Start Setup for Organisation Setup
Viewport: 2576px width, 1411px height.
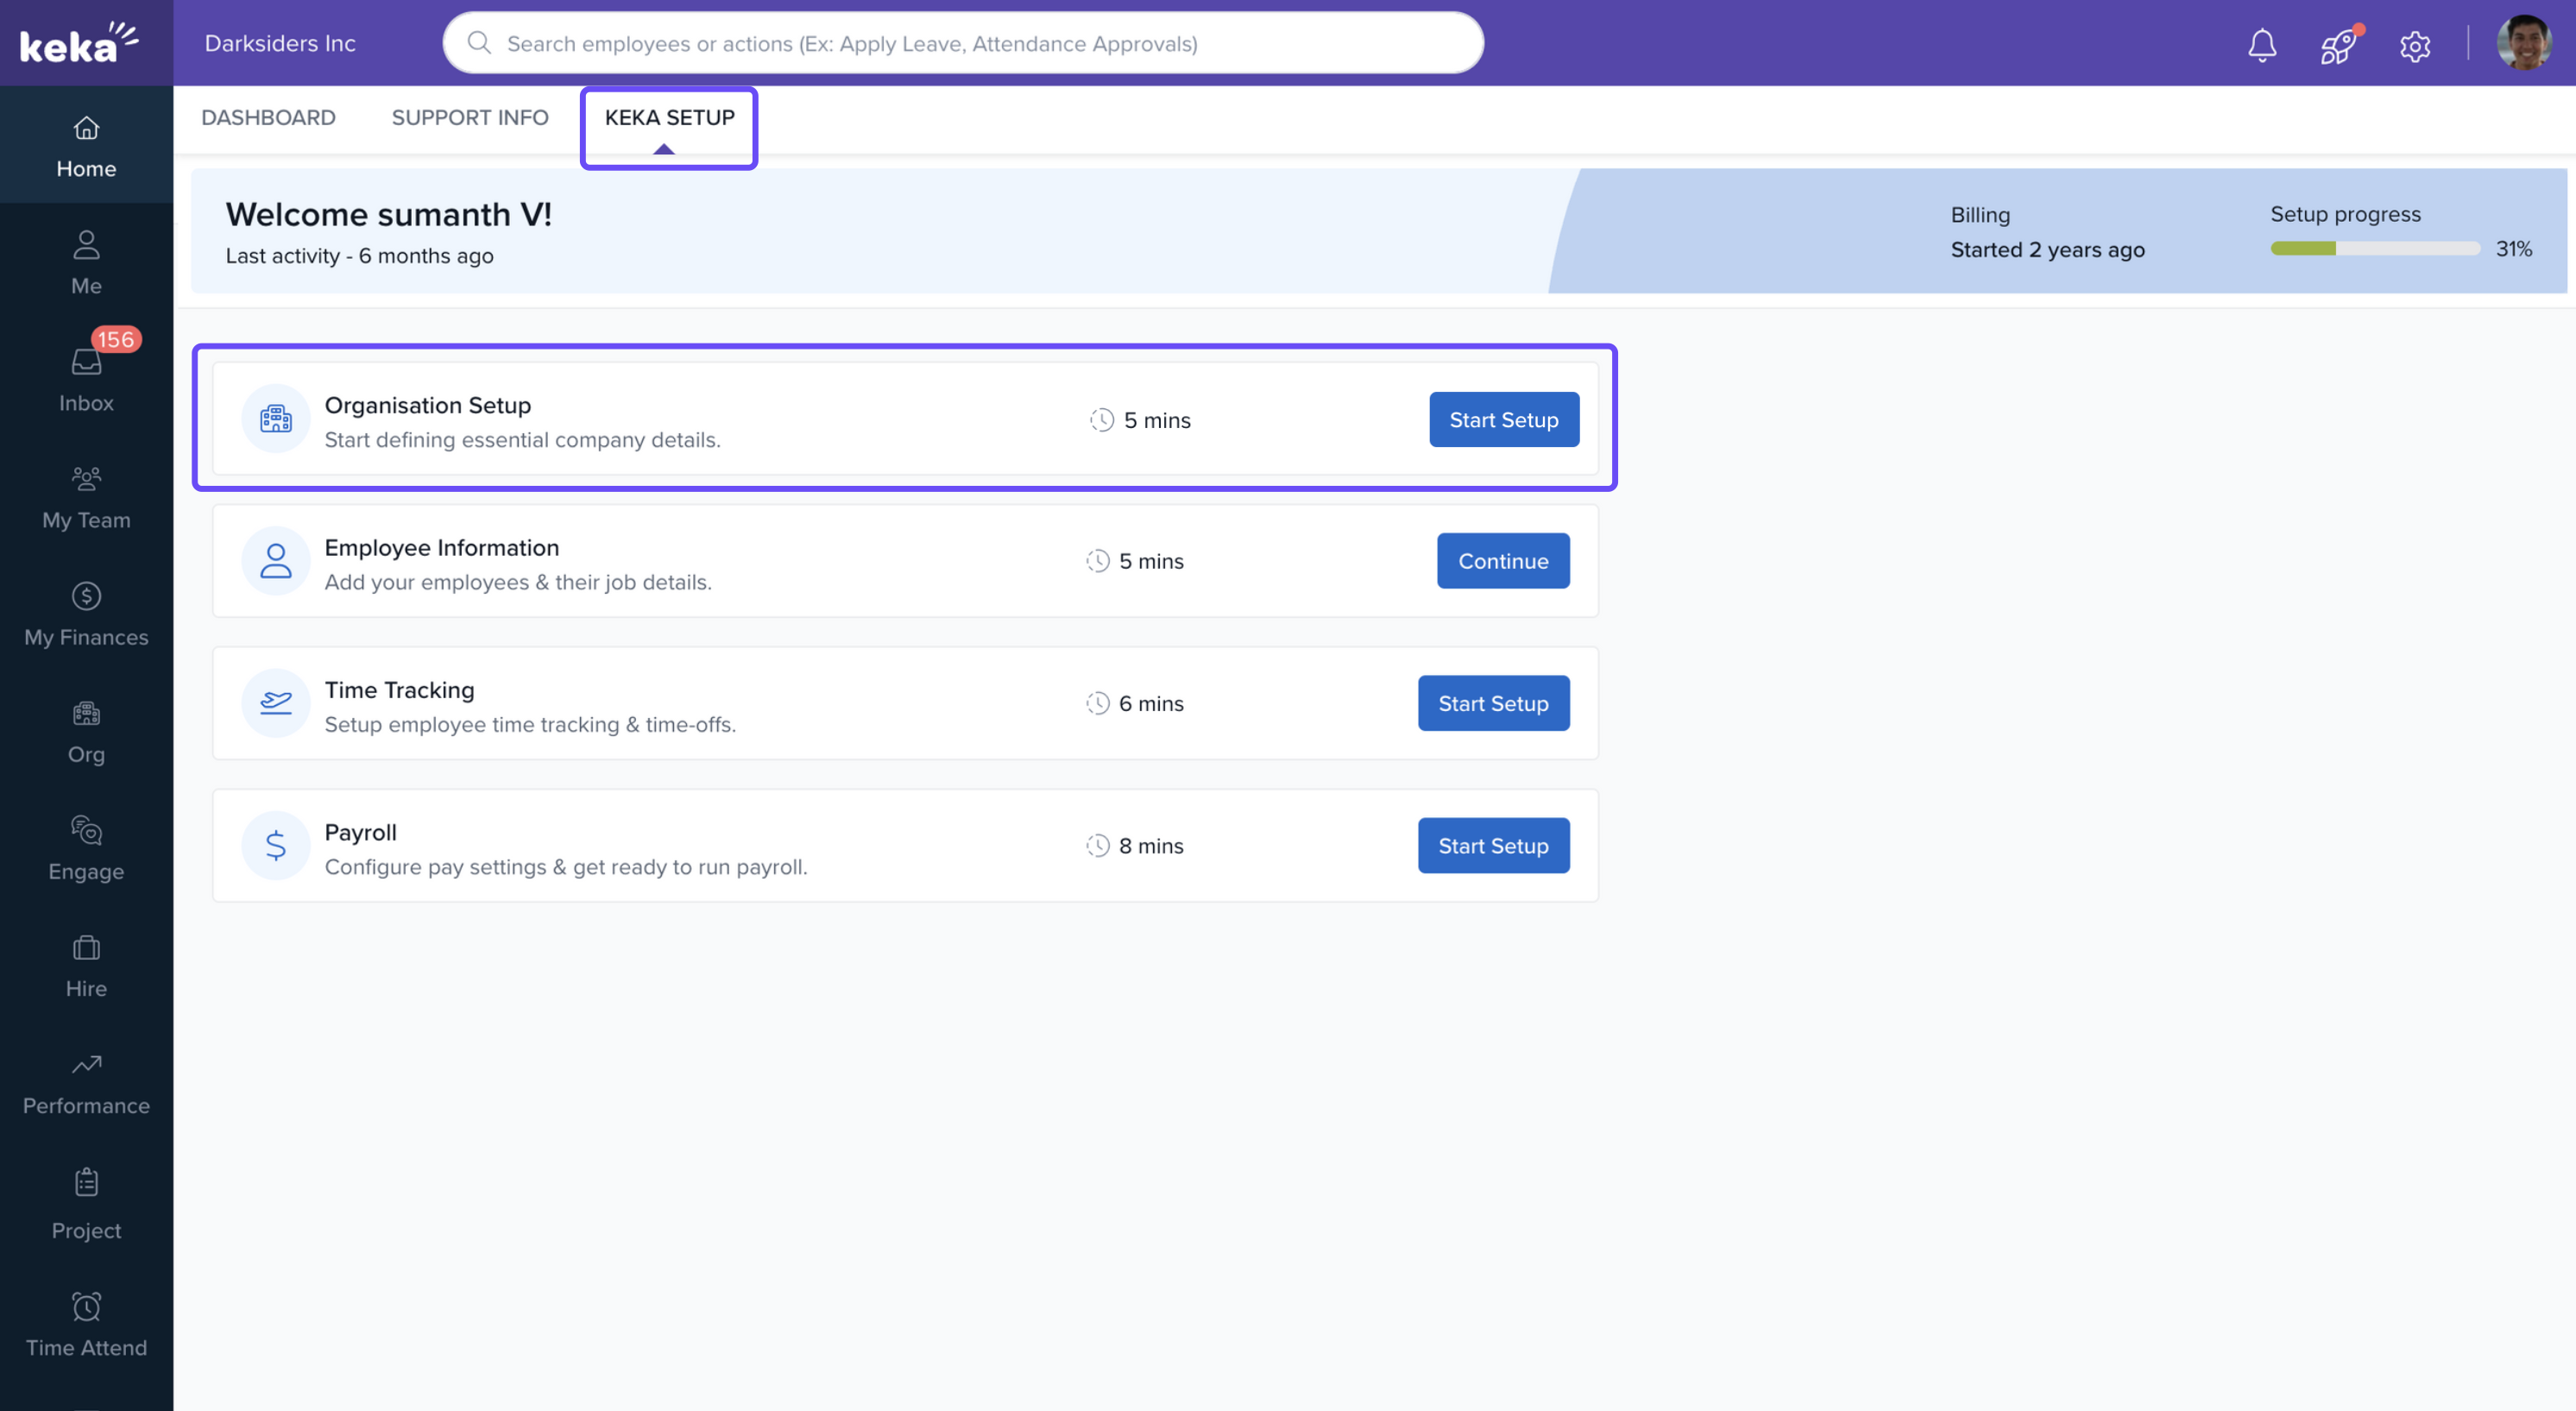(1503, 420)
